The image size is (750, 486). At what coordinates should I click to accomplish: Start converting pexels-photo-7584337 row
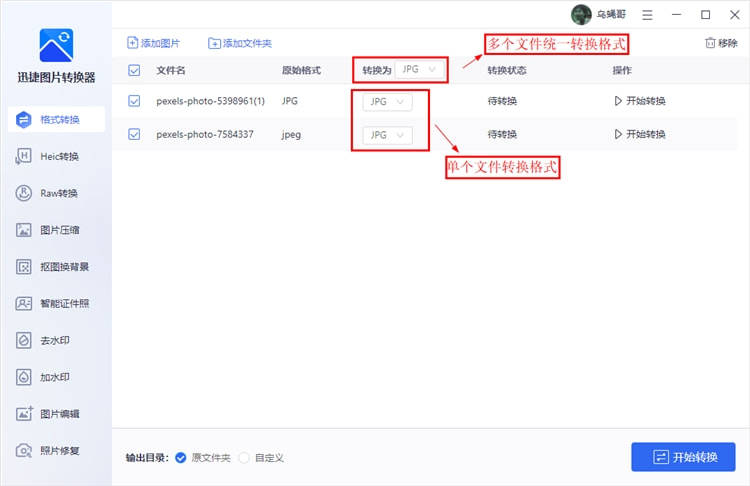(x=640, y=134)
